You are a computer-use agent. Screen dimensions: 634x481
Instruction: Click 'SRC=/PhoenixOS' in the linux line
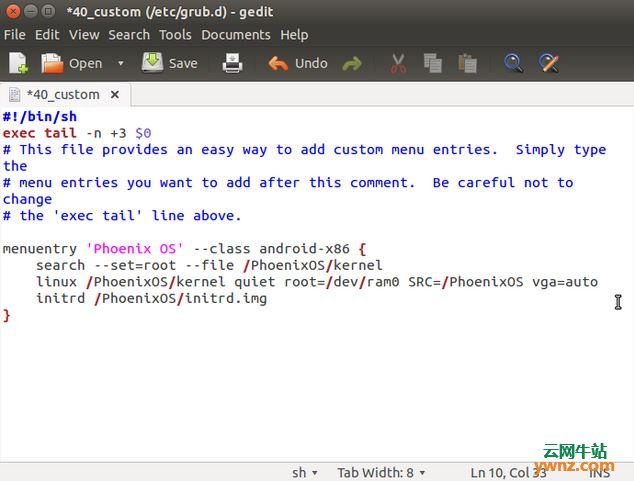coord(465,282)
